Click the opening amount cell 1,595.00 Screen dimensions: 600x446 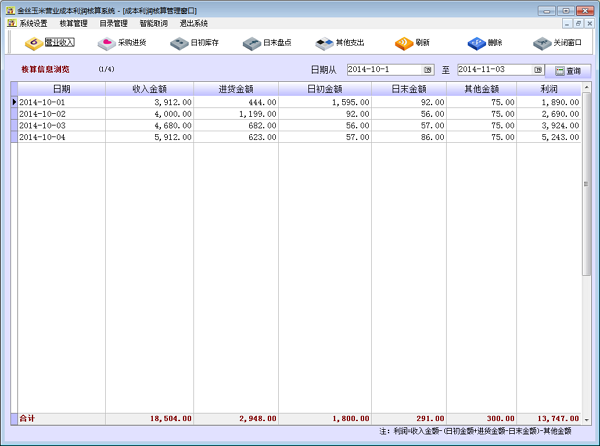pyautogui.click(x=325, y=102)
